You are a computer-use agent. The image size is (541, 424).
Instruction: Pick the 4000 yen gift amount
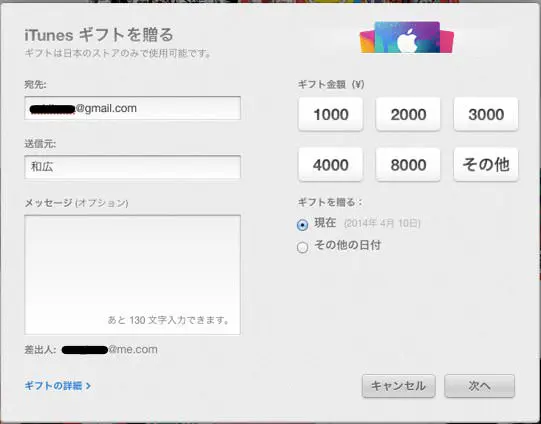pyautogui.click(x=331, y=165)
